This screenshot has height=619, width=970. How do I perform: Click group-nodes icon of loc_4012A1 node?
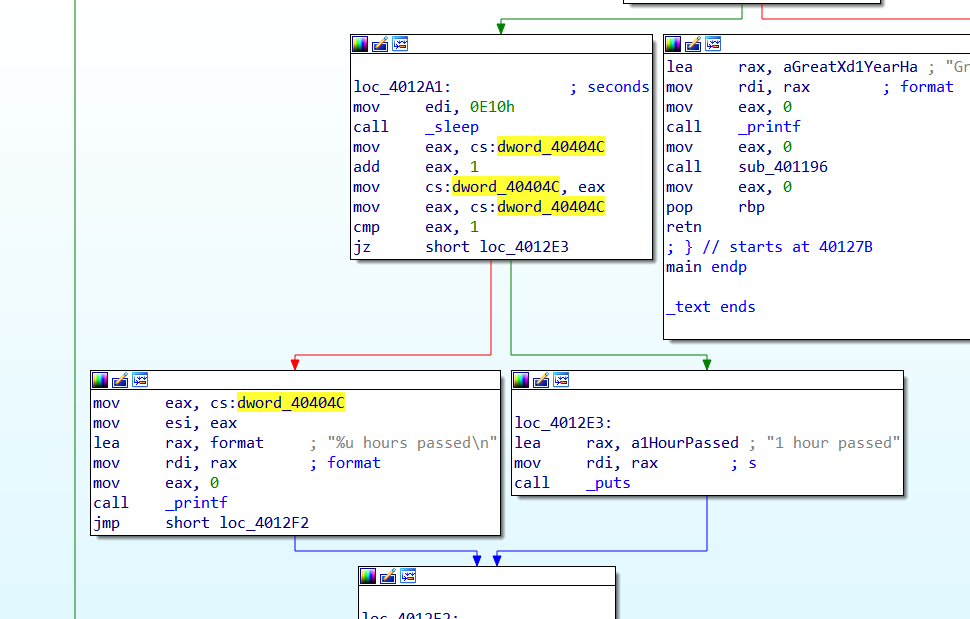coord(400,44)
